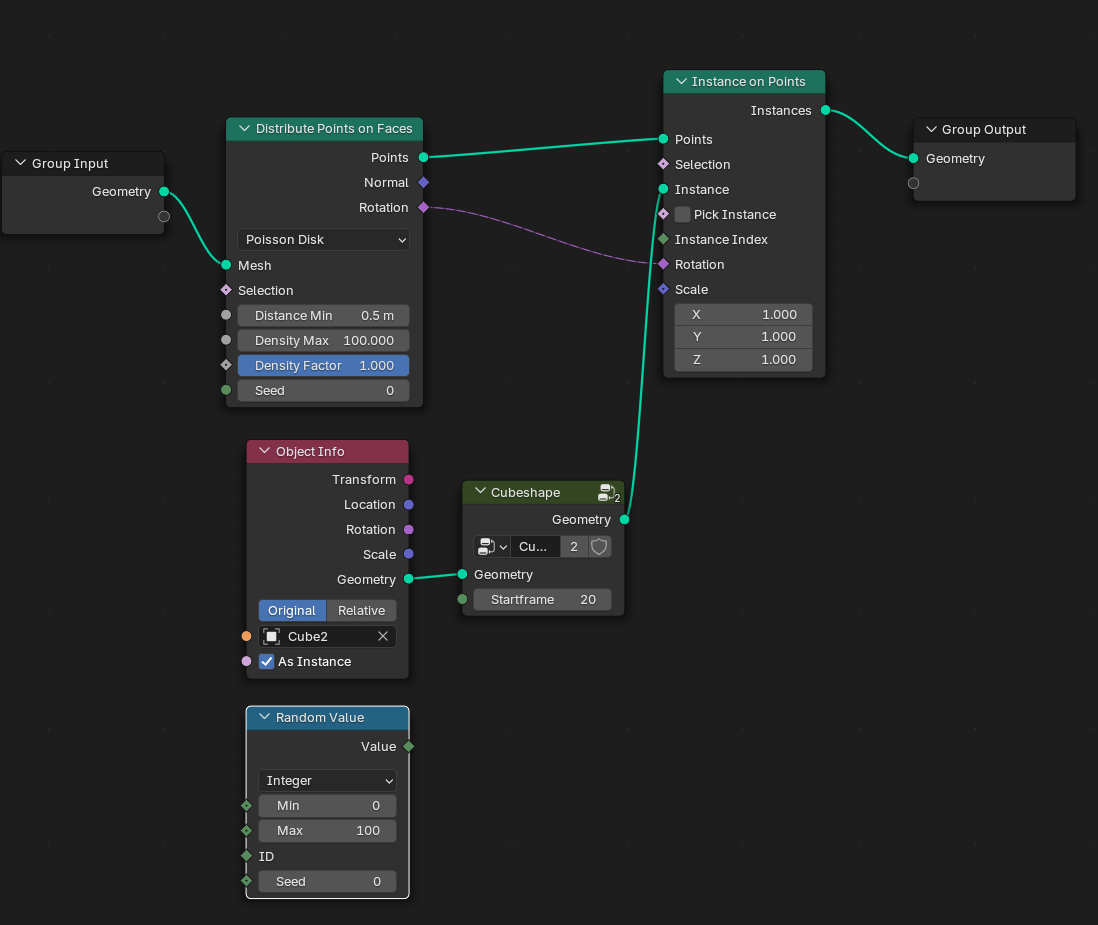The width and height of the screenshot is (1098, 925).
Task: Click the user count 2 button in Cubeshape
Action: 574,546
